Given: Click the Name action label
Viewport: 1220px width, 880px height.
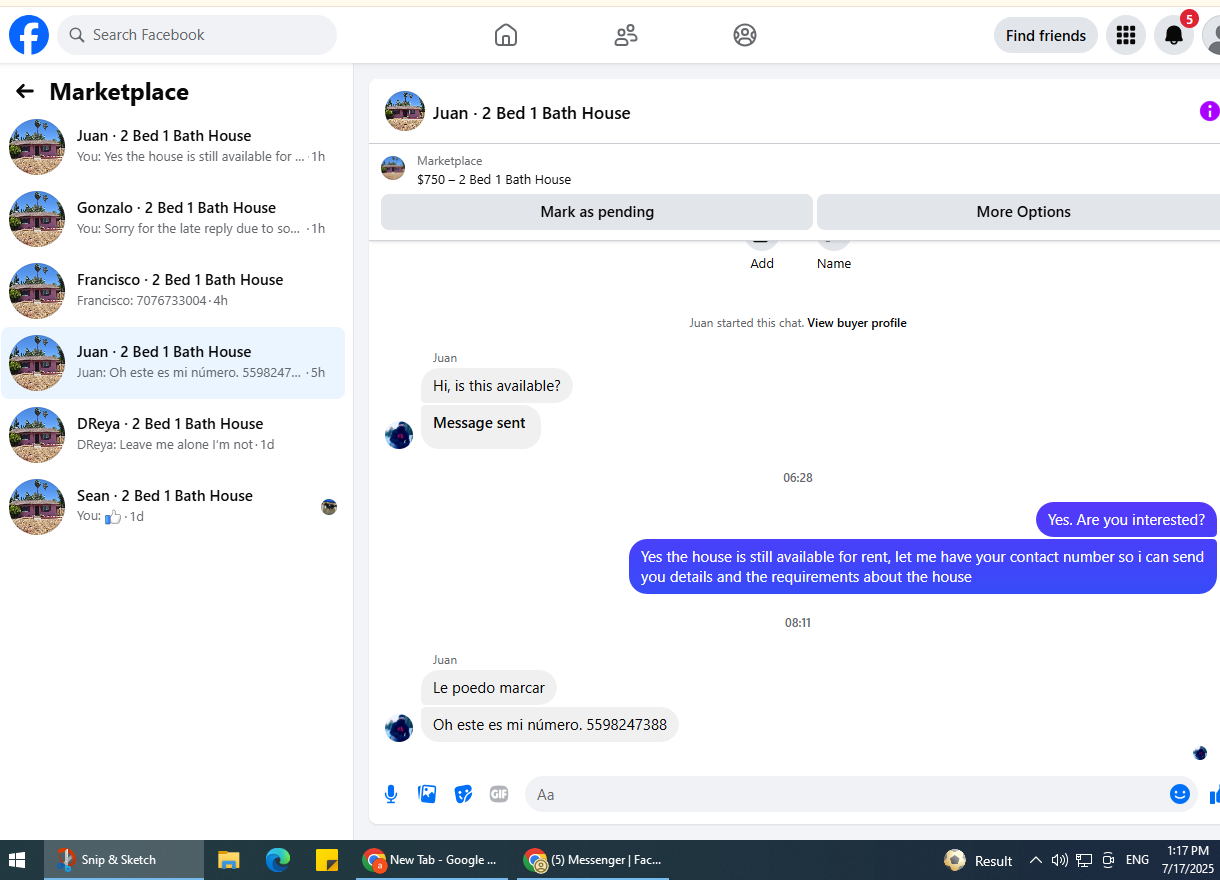Looking at the screenshot, I should click(834, 264).
